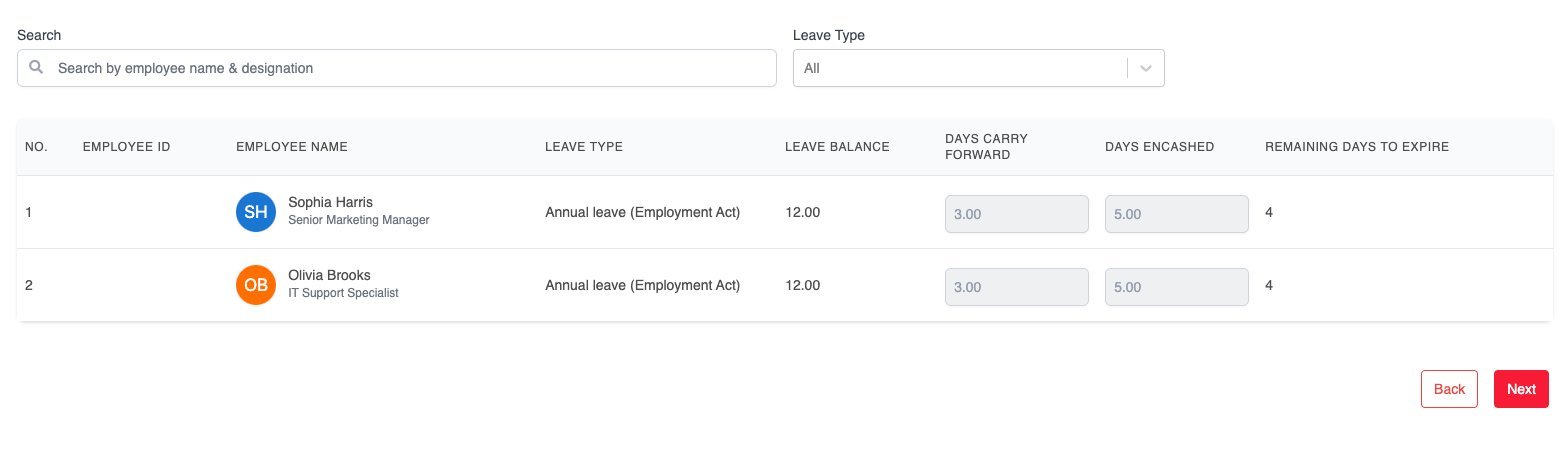Open the Leave Type dropdown arrow
Viewport: 1563px width, 450px height.
click(1146, 68)
